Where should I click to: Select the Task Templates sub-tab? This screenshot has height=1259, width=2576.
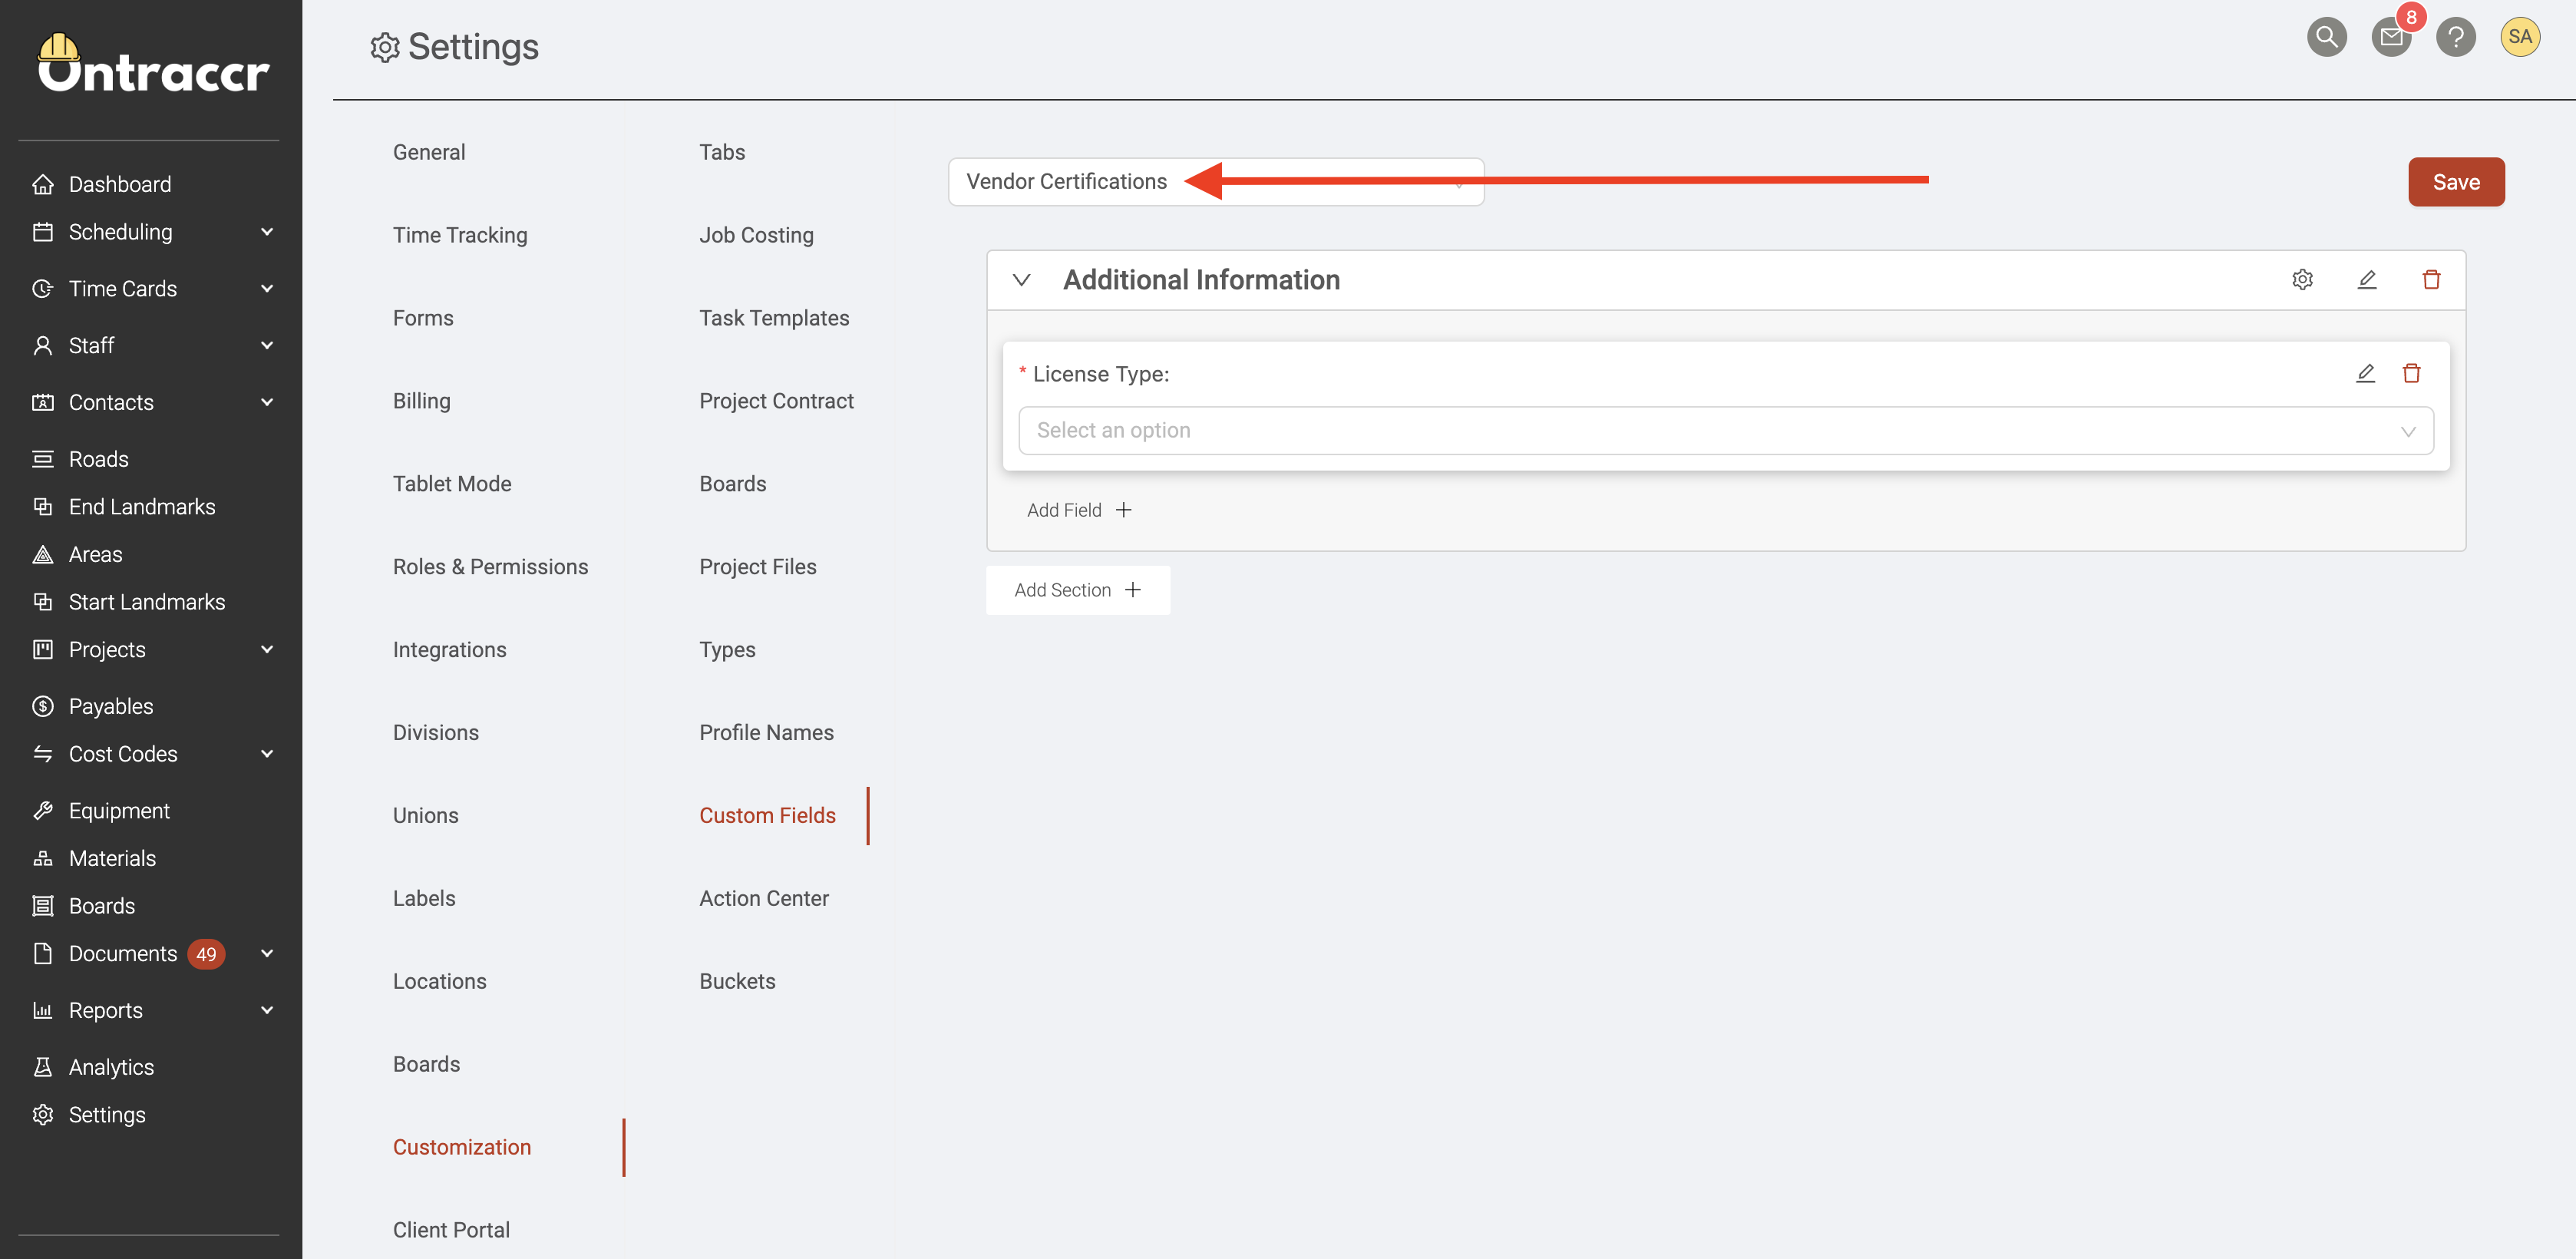coord(774,318)
